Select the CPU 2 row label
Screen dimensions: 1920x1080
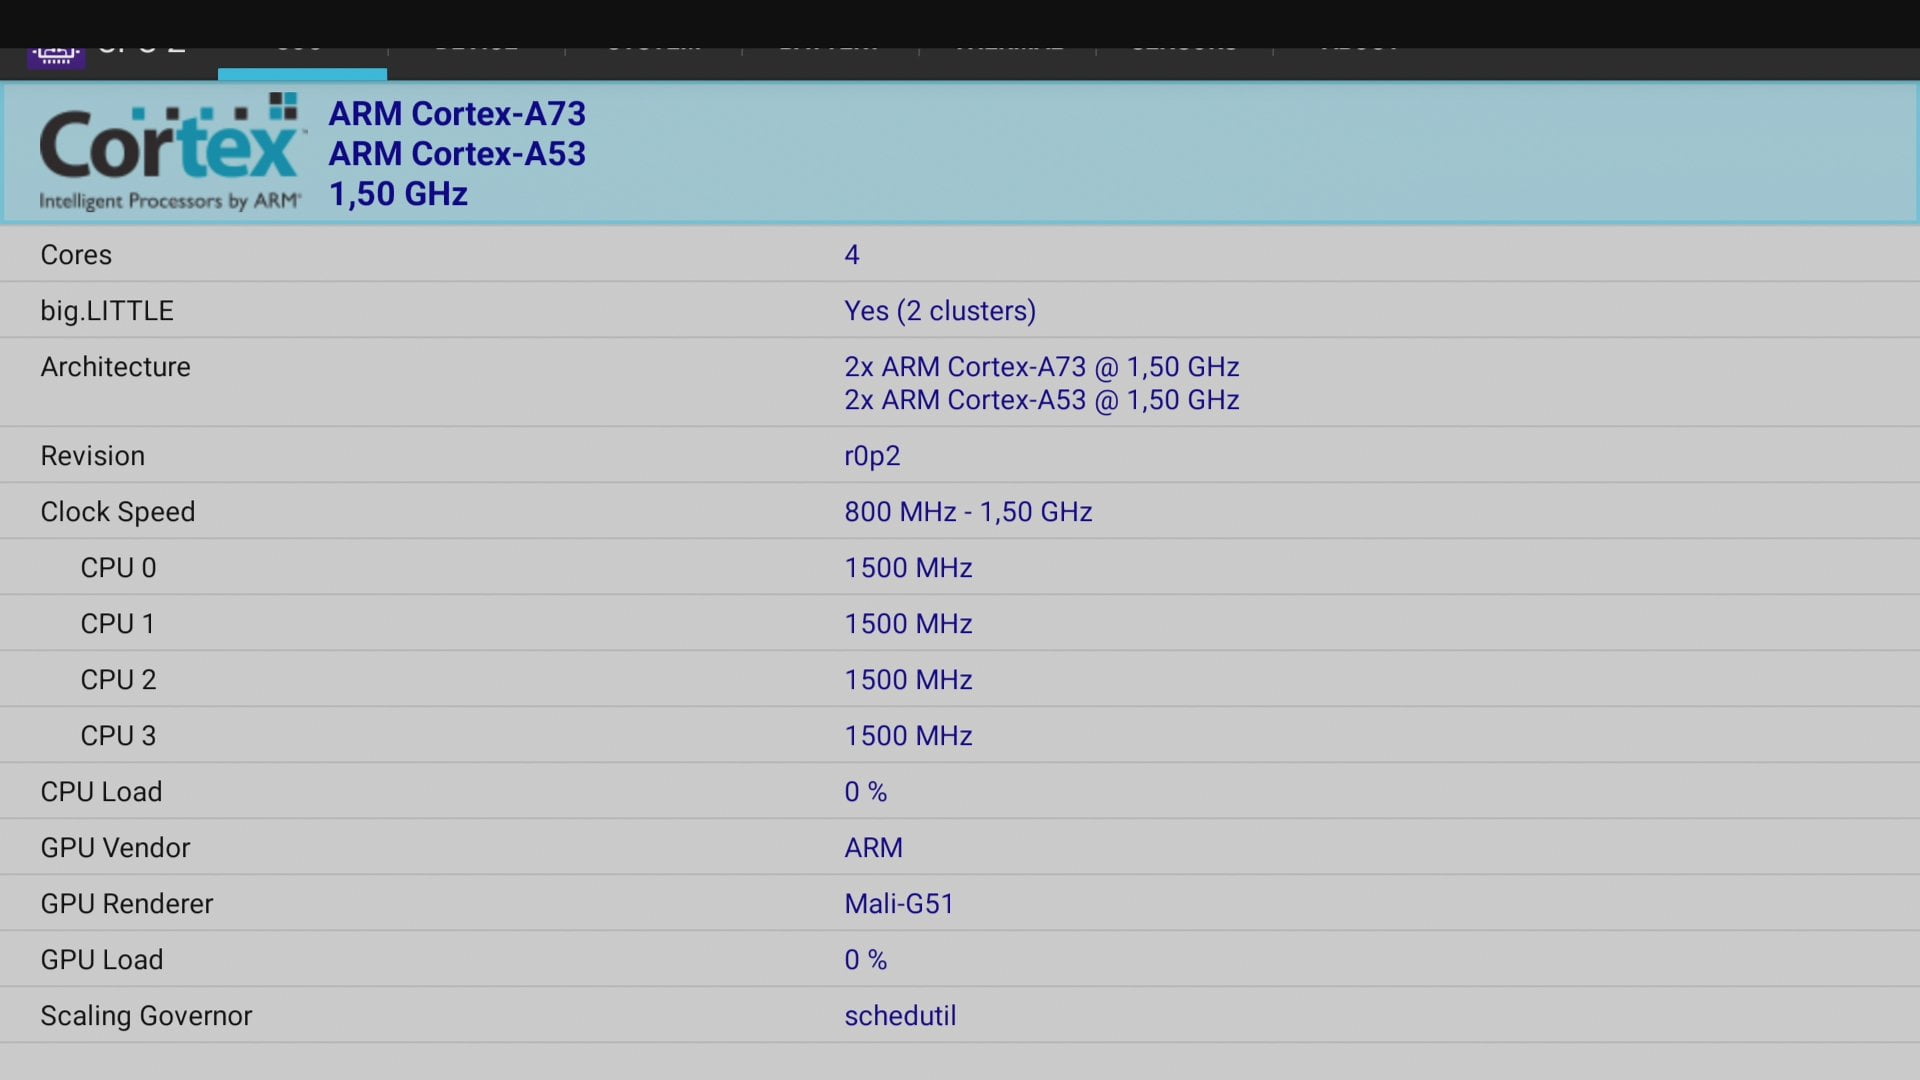(x=118, y=680)
